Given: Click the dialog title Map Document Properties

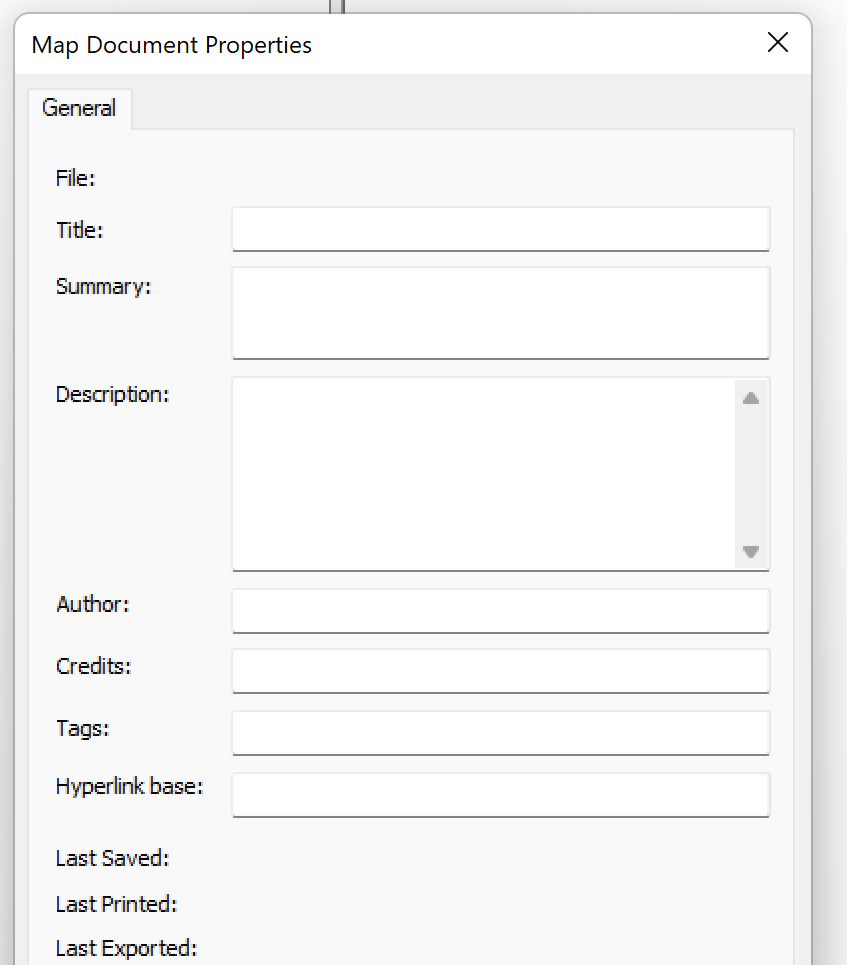Looking at the screenshot, I should coord(171,45).
